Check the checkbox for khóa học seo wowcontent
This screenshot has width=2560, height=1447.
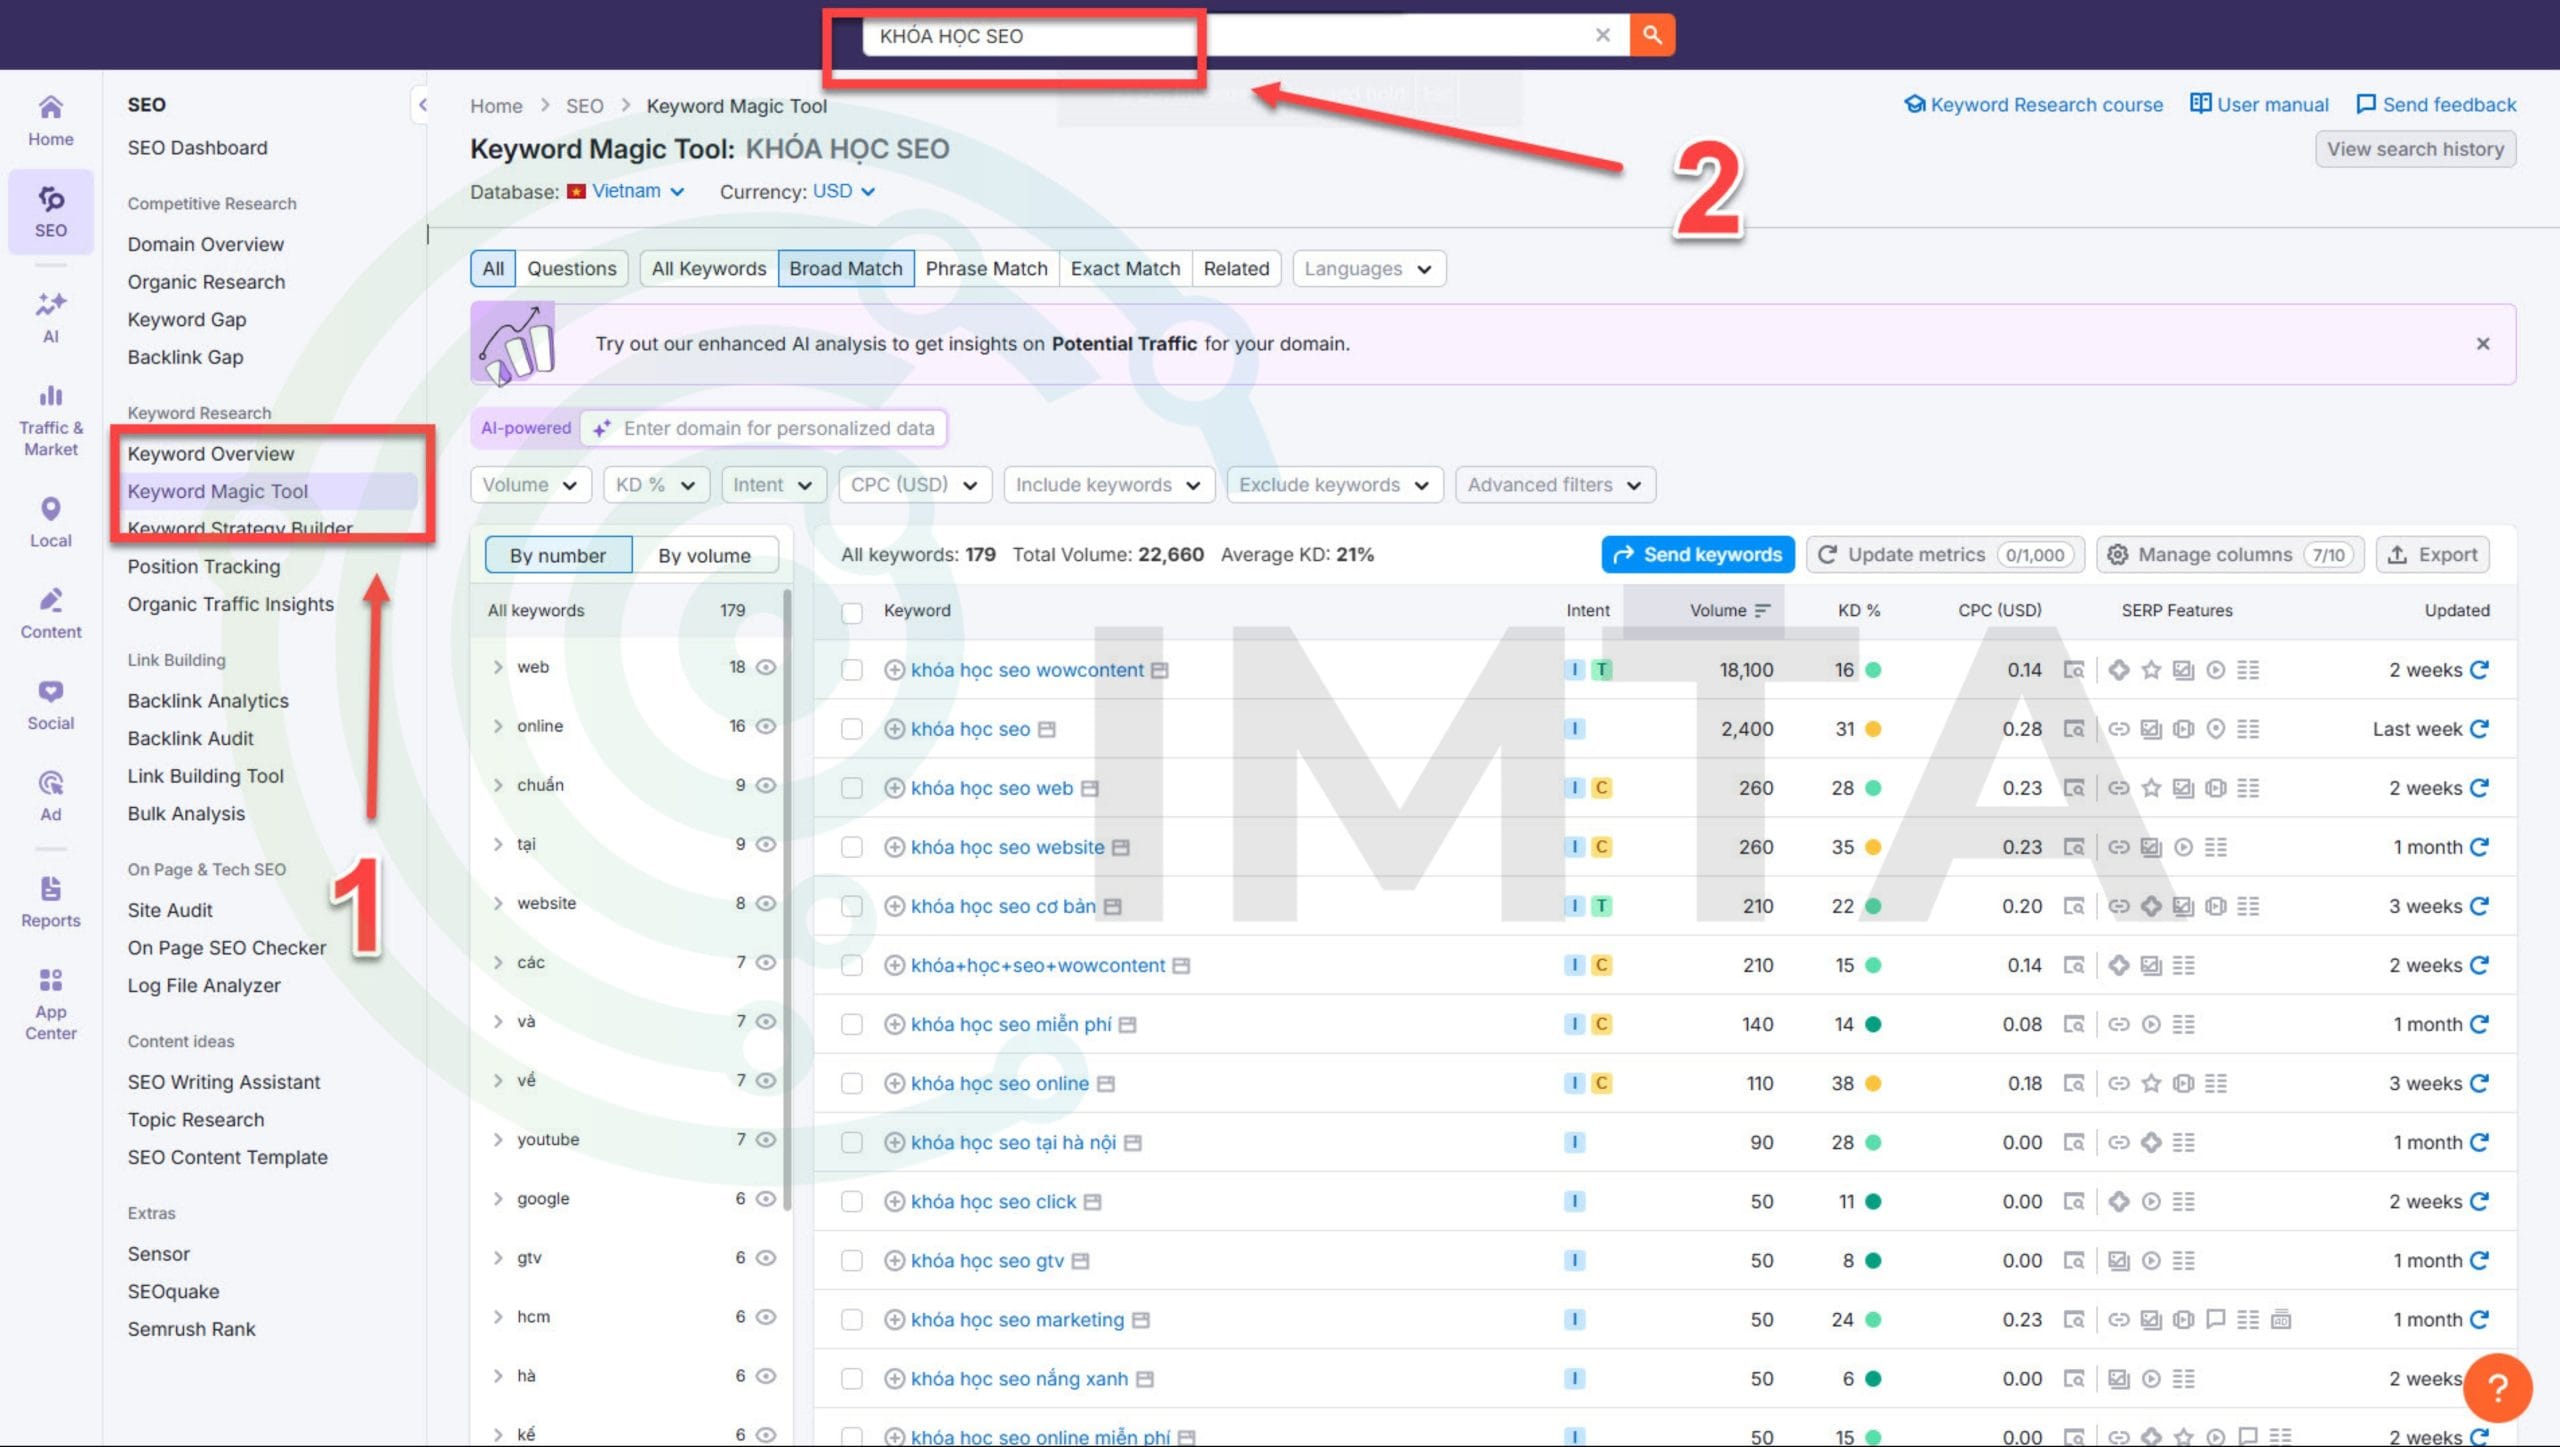(852, 670)
